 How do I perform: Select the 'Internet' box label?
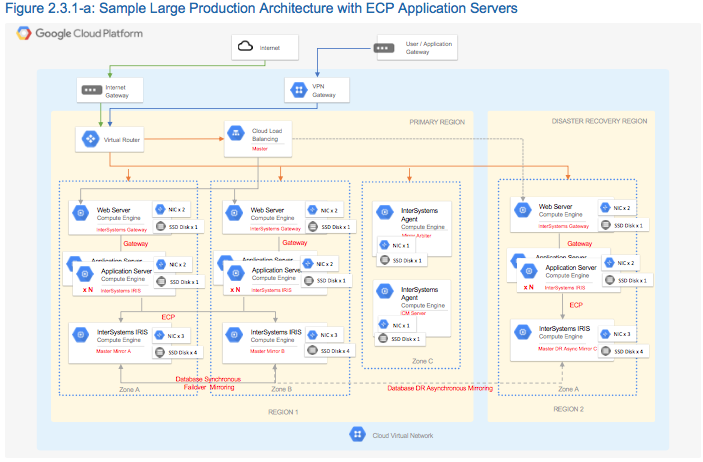(269, 48)
